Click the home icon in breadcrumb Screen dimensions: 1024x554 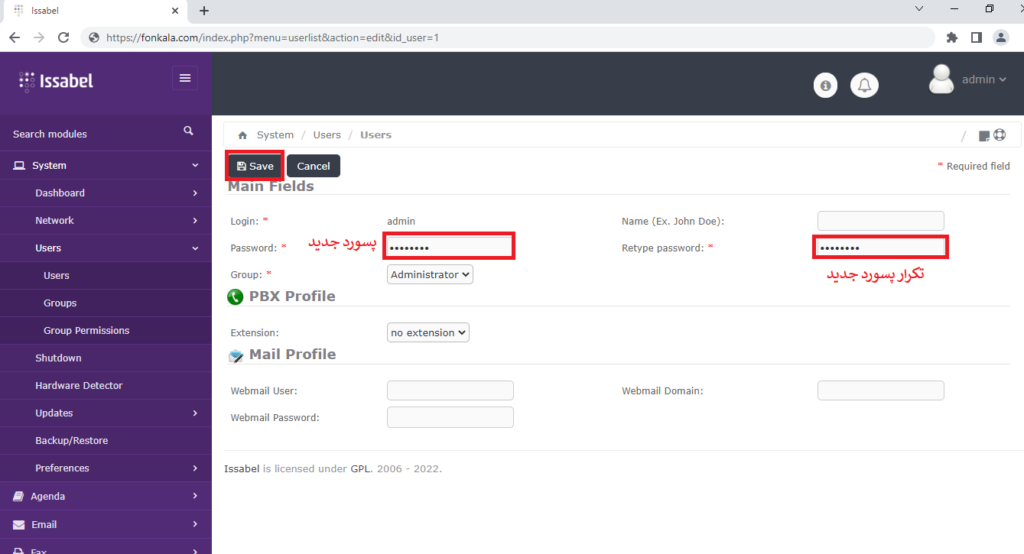pyautogui.click(x=242, y=135)
